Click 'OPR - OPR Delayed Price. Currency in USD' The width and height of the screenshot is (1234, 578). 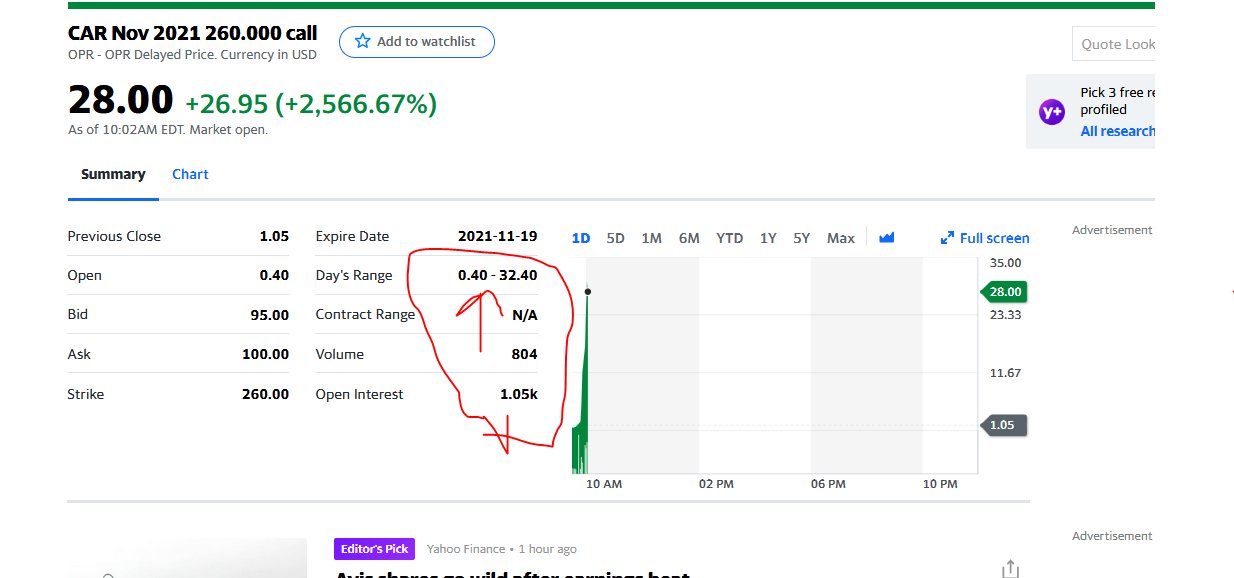192,55
